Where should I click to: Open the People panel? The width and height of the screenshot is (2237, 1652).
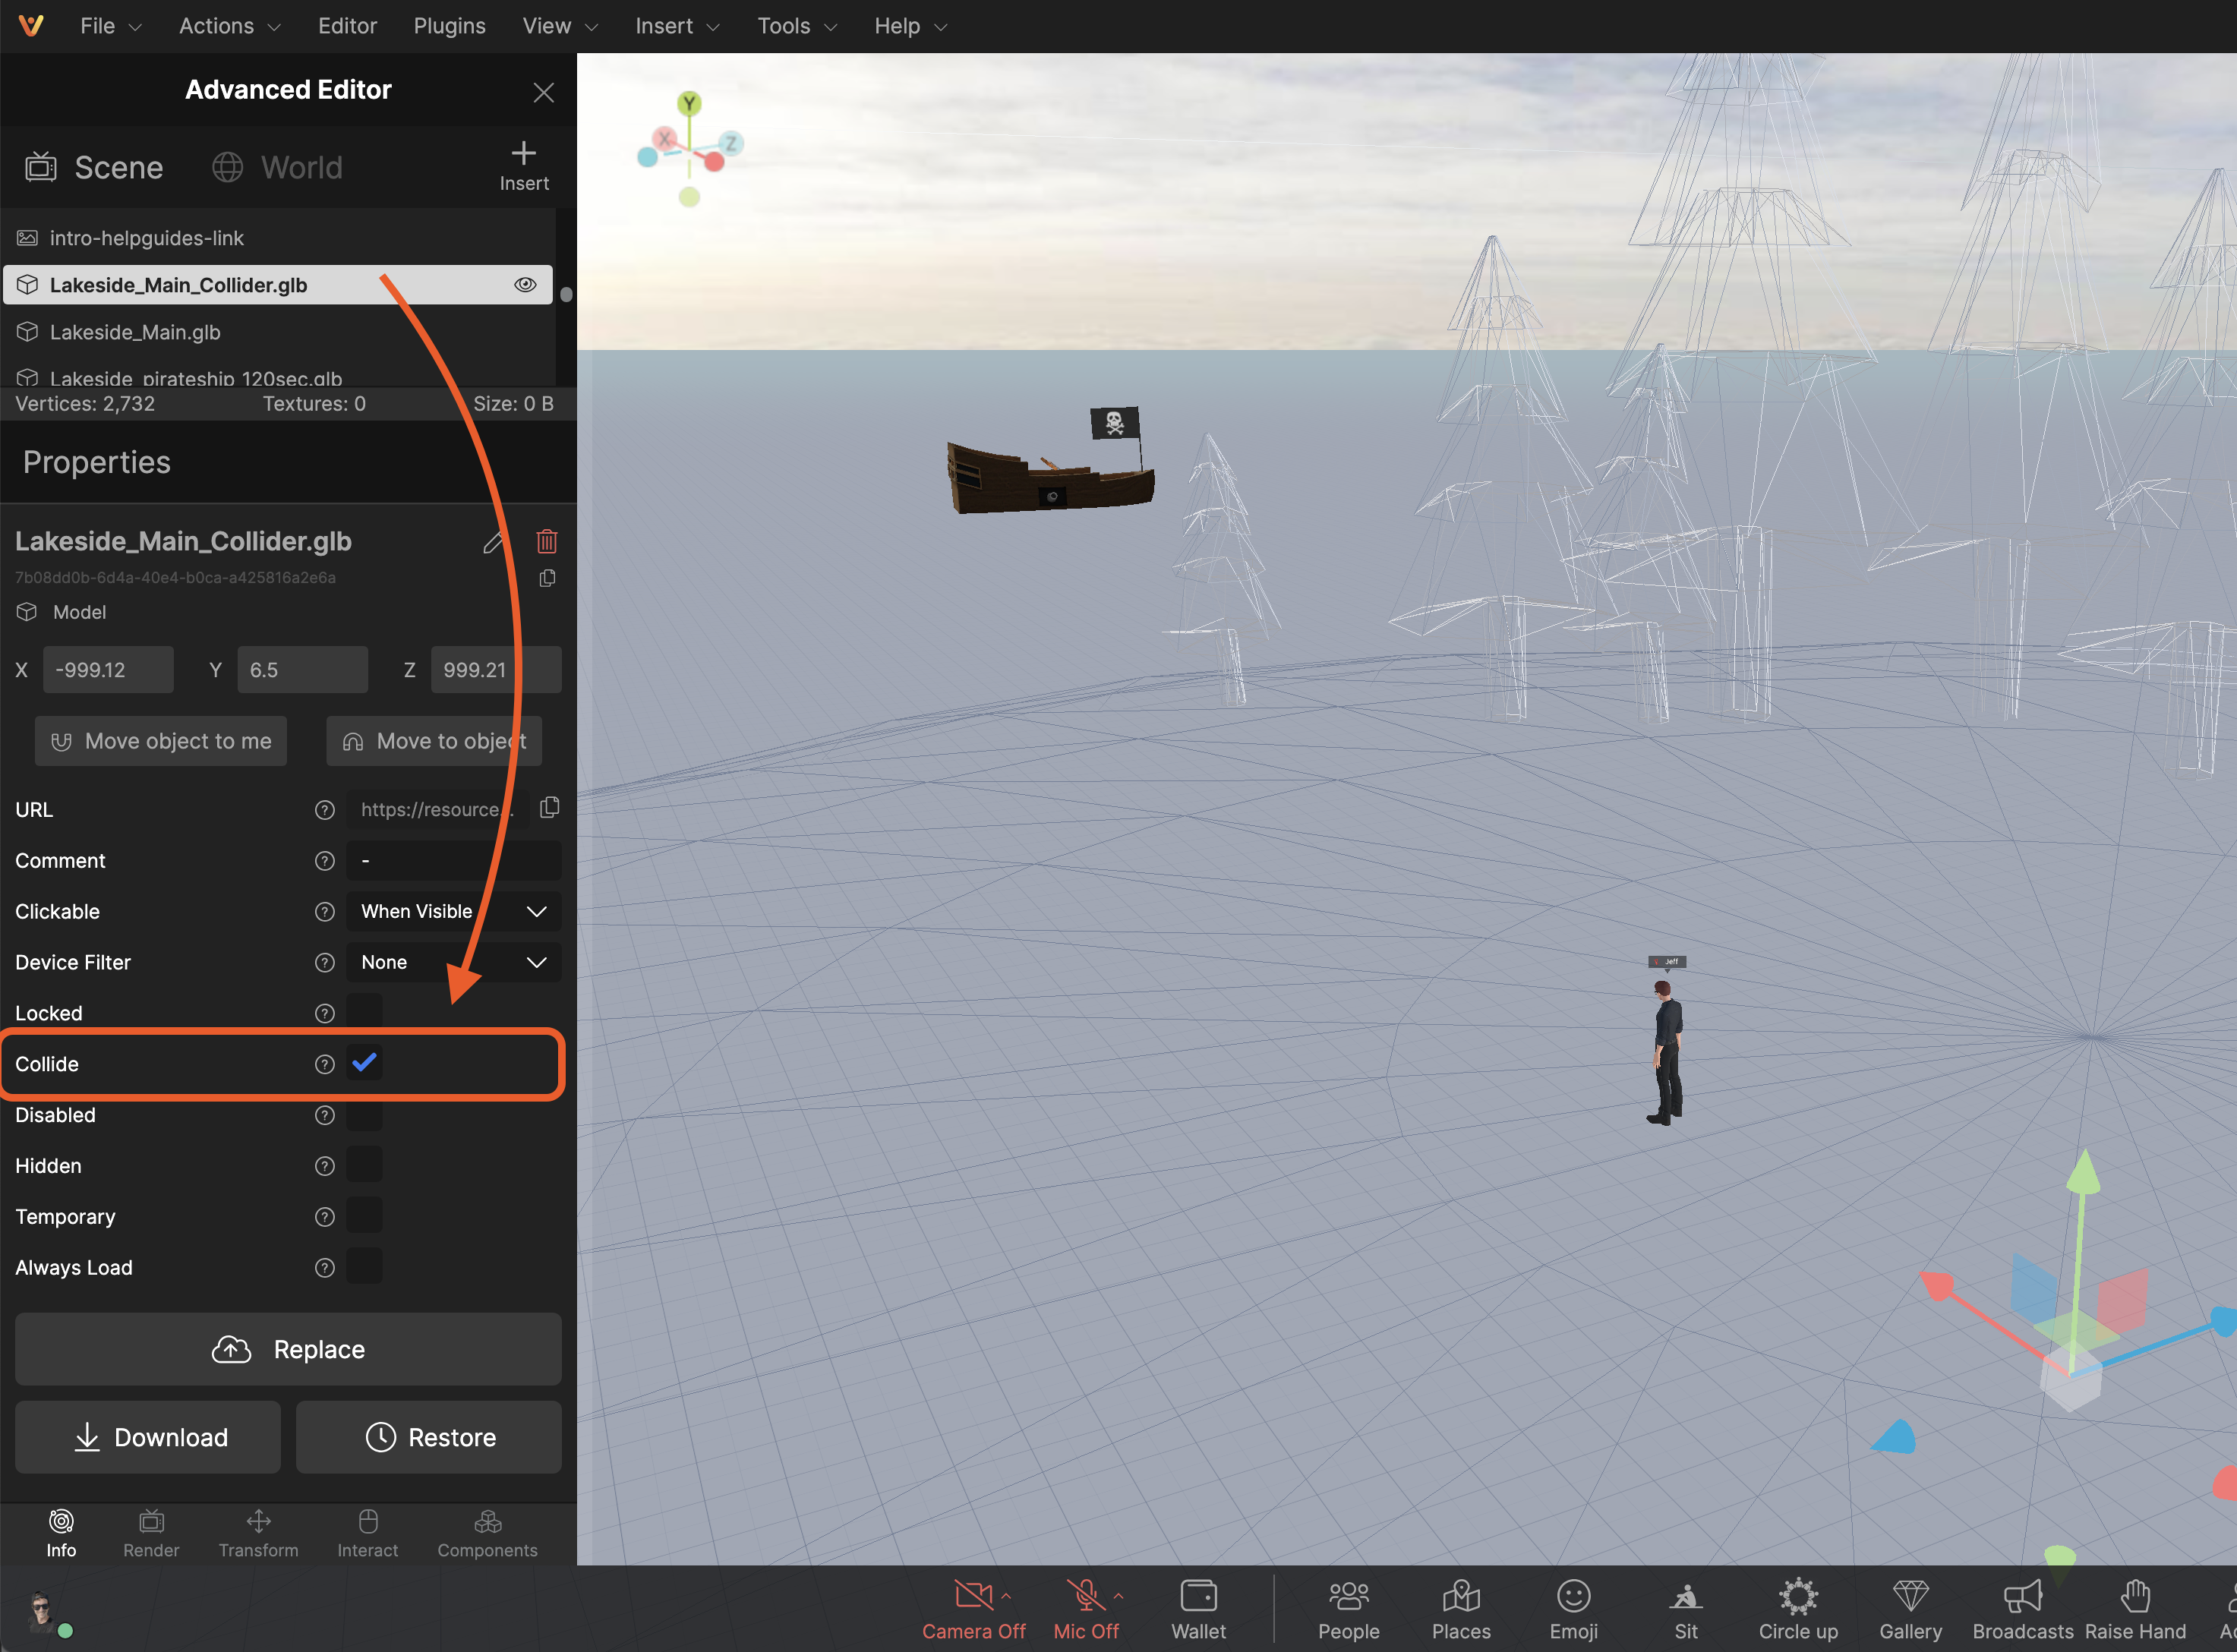click(1348, 1609)
